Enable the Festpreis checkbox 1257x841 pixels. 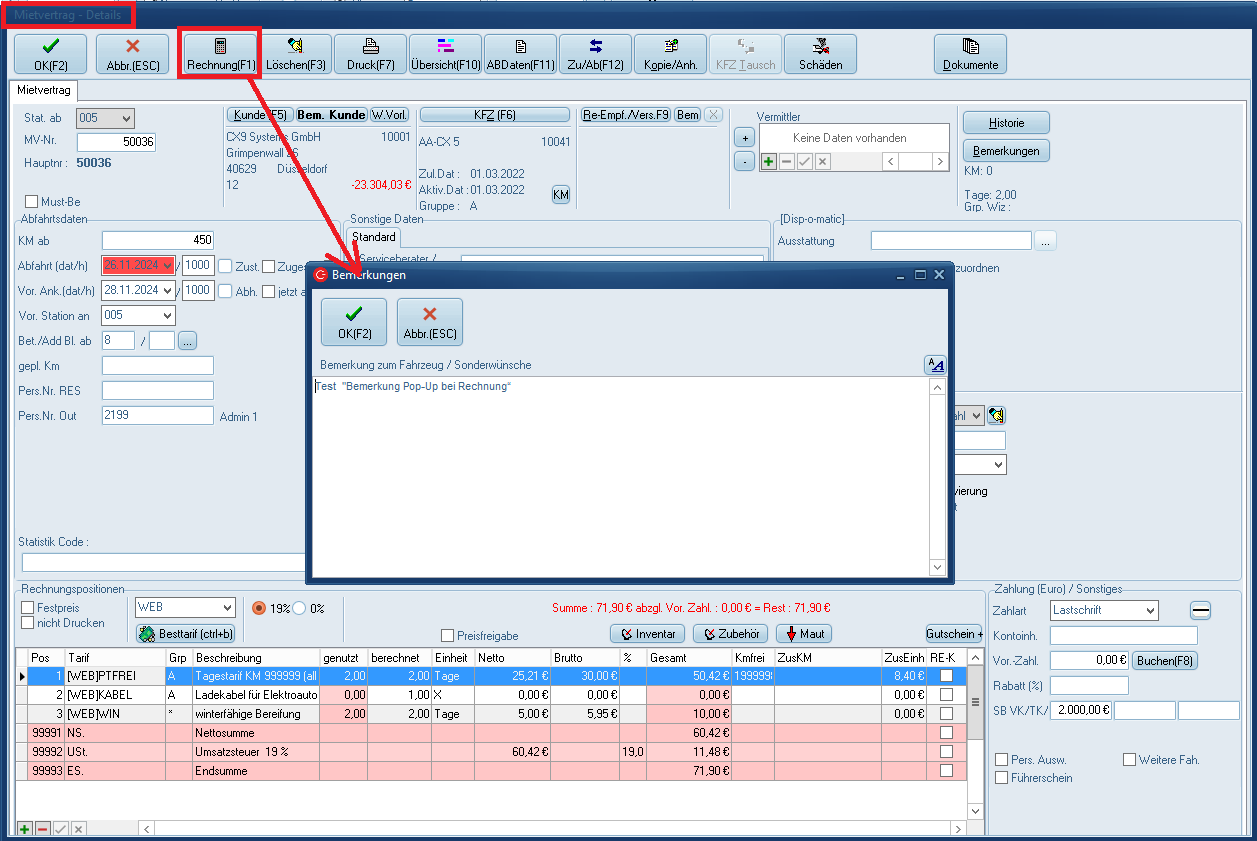[28, 607]
